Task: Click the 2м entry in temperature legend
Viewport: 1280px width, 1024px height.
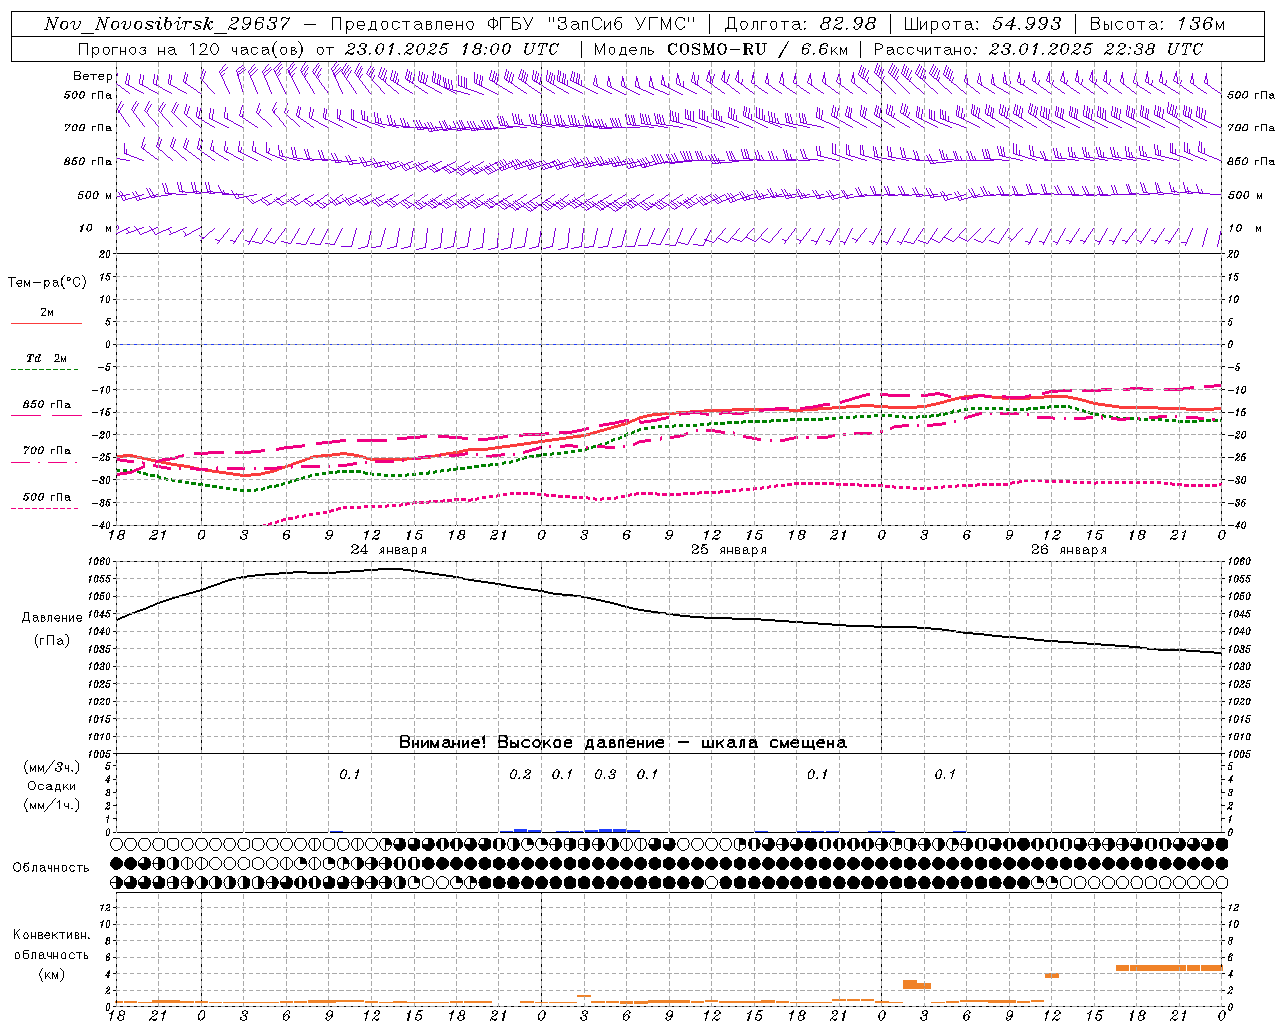Action: click(47, 313)
